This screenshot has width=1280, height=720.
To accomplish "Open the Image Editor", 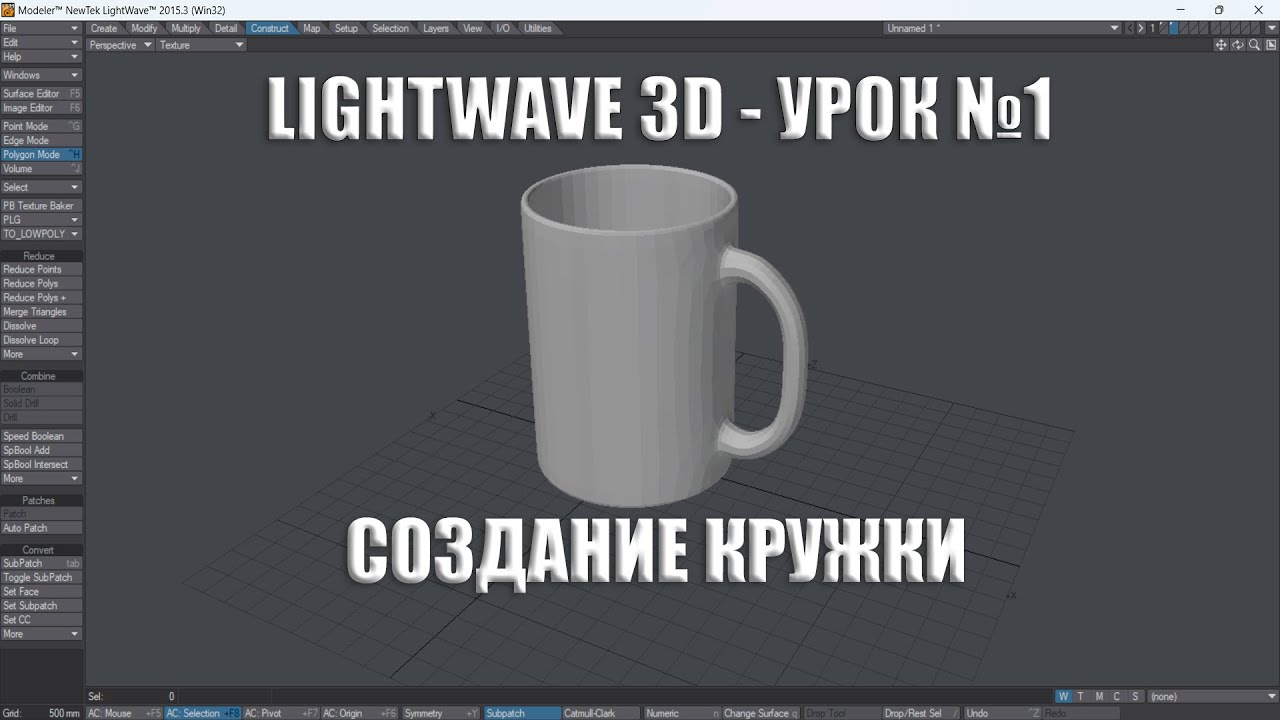I will click(41, 107).
